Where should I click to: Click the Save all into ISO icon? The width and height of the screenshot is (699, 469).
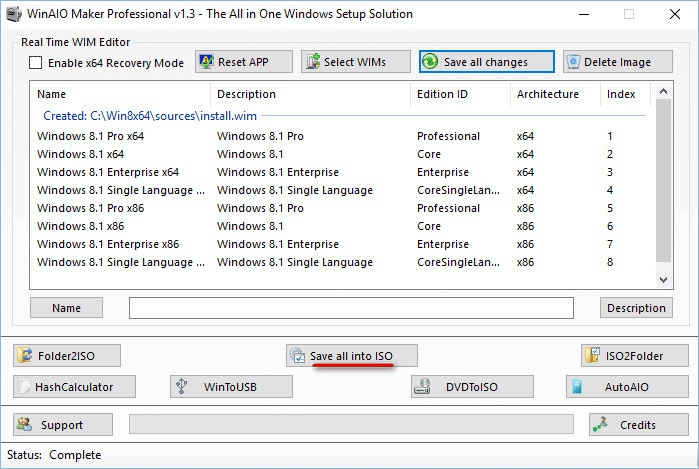click(297, 355)
